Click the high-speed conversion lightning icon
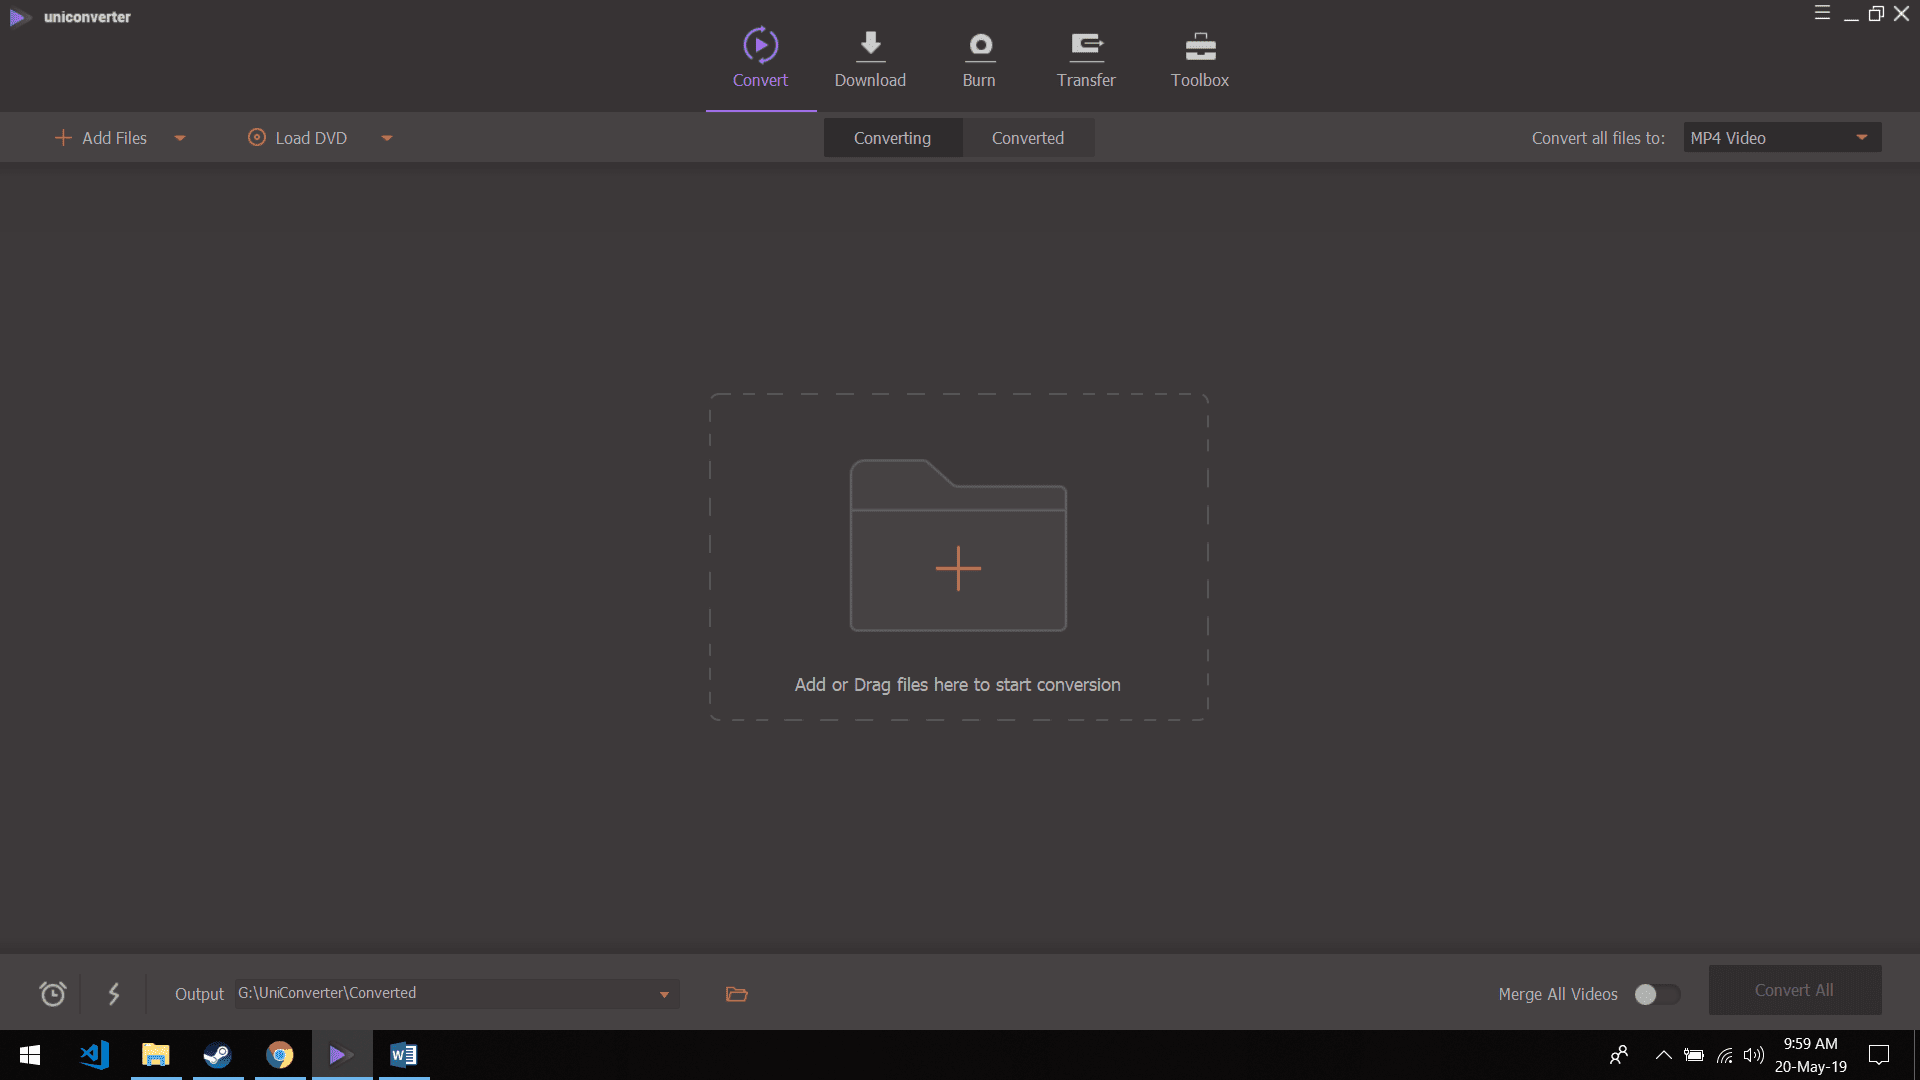 (114, 993)
